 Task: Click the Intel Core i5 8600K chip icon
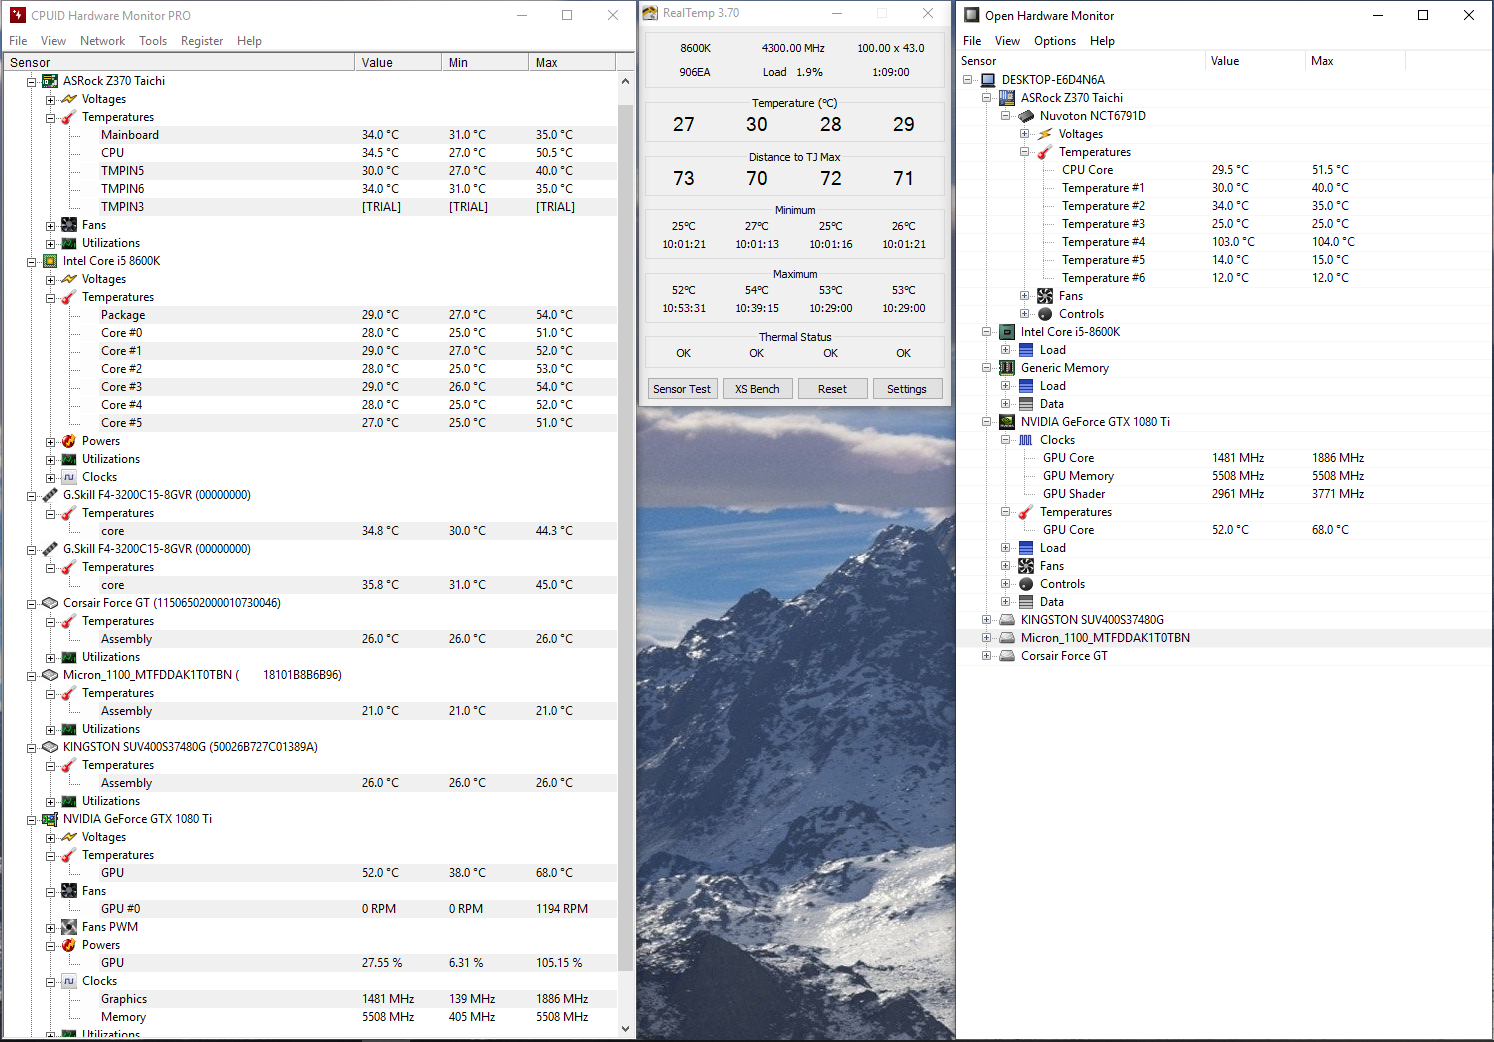[x=50, y=261]
